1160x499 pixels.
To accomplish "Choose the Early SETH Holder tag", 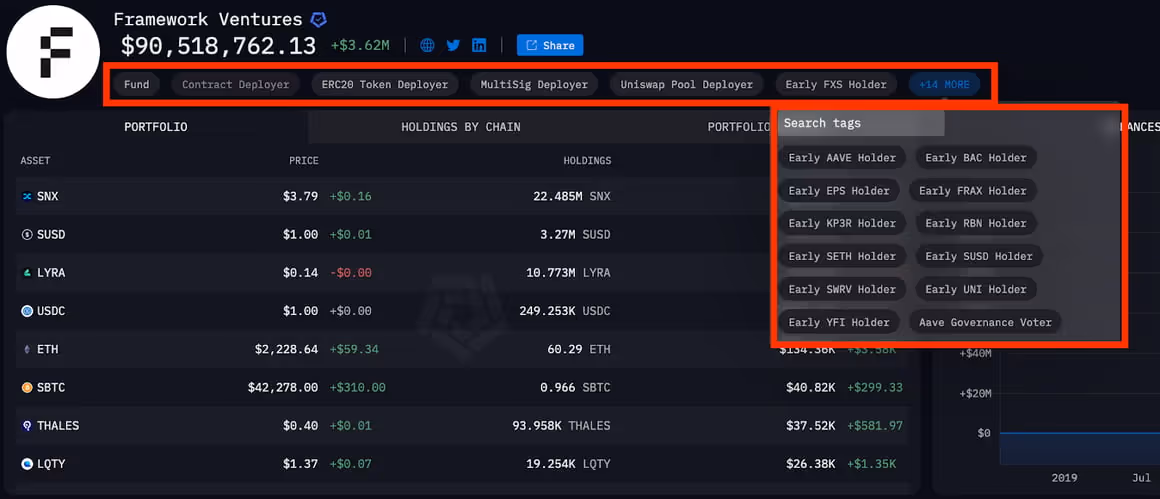I will coord(842,257).
